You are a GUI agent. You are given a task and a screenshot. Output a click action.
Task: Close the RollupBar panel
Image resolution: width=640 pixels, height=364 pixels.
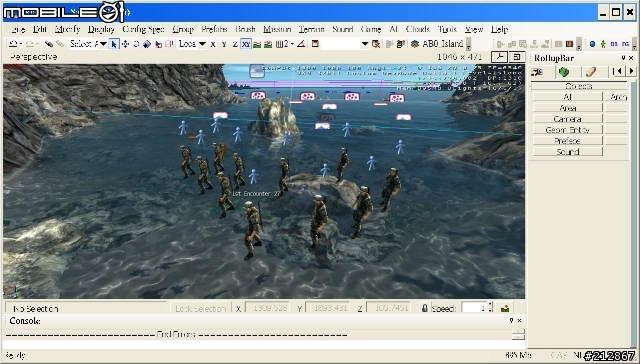click(631, 58)
